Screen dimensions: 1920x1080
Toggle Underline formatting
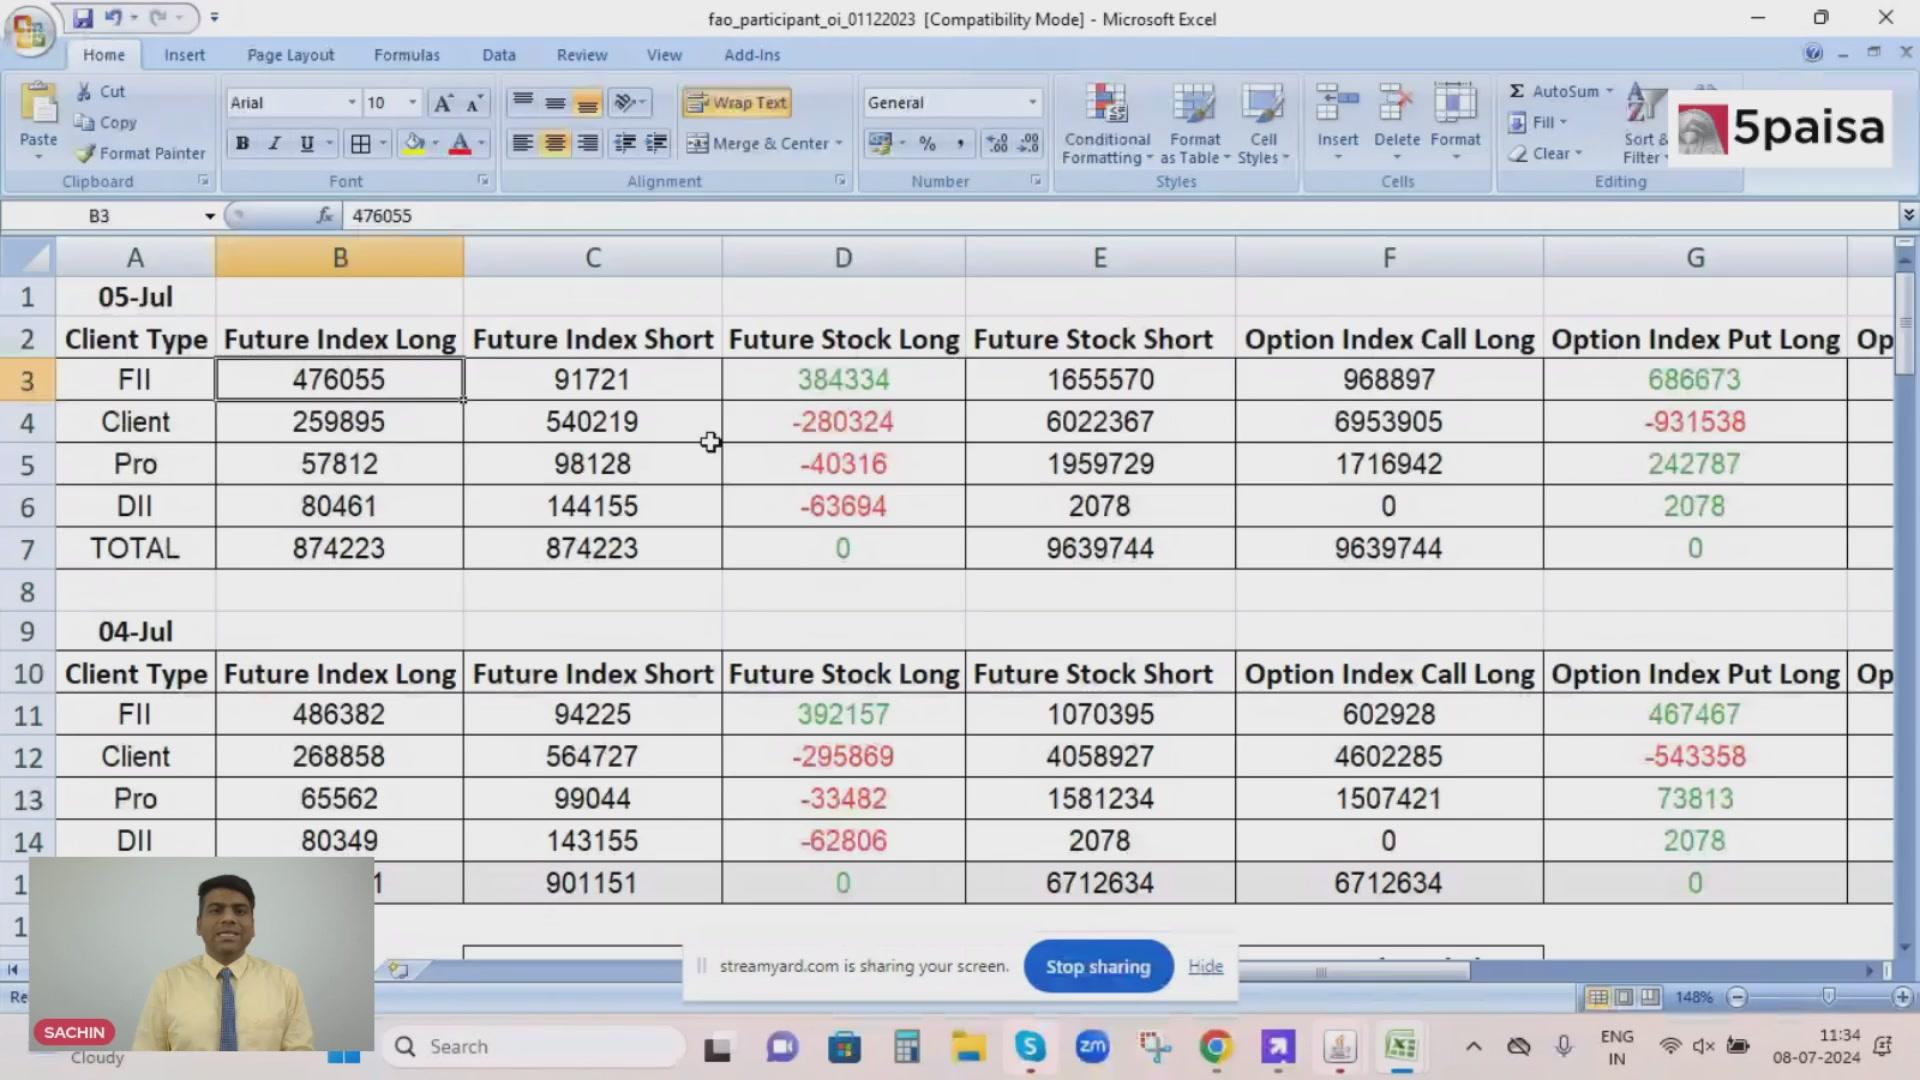[x=307, y=143]
